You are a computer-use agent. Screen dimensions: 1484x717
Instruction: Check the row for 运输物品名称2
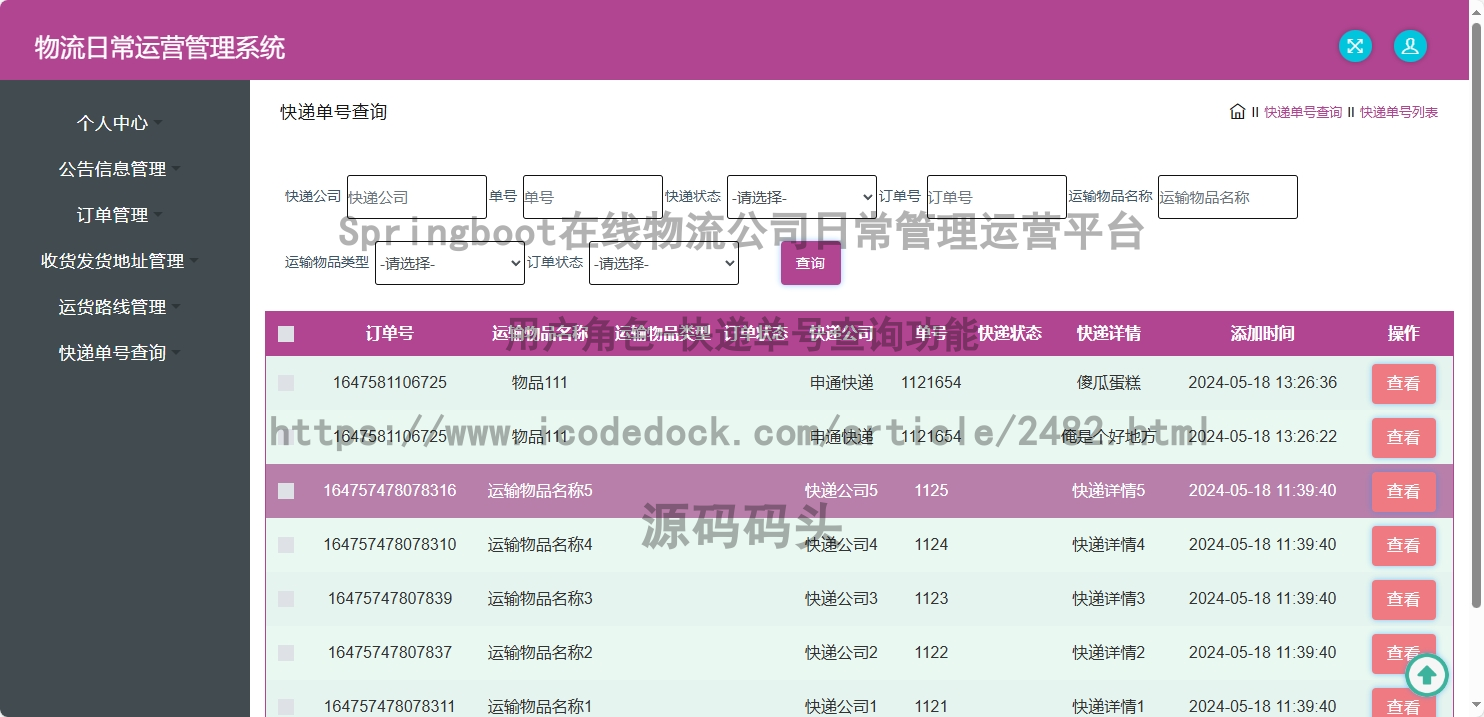[x=286, y=653]
